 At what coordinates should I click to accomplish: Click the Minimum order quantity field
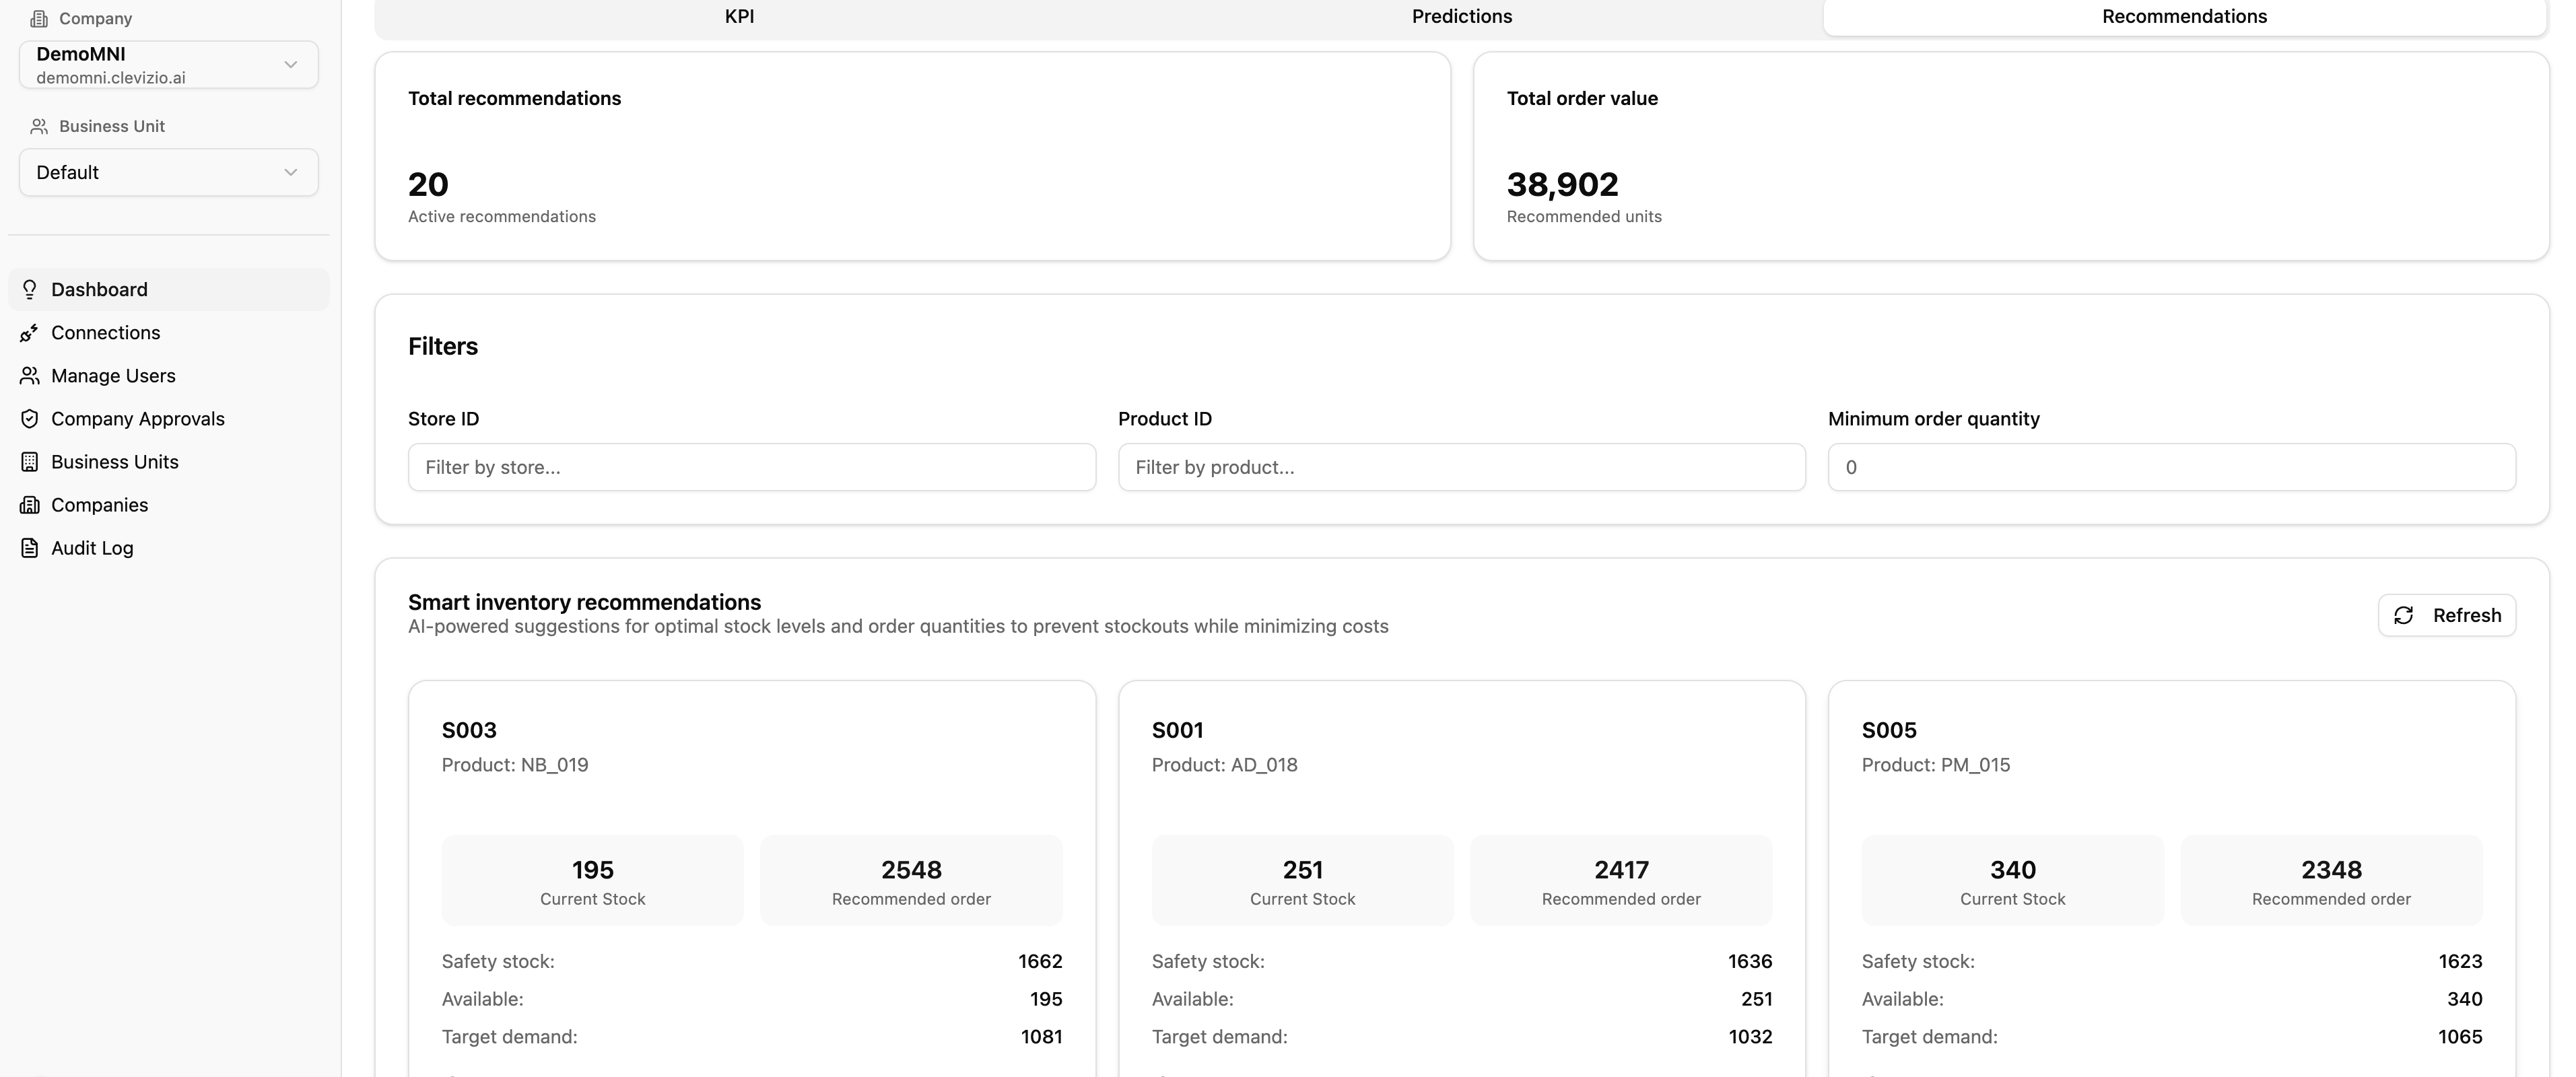coord(2171,468)
